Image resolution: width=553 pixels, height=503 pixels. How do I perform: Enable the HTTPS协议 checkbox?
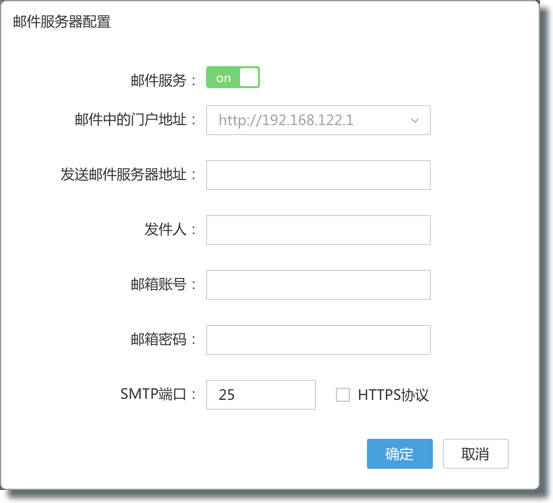click(342, 395)
